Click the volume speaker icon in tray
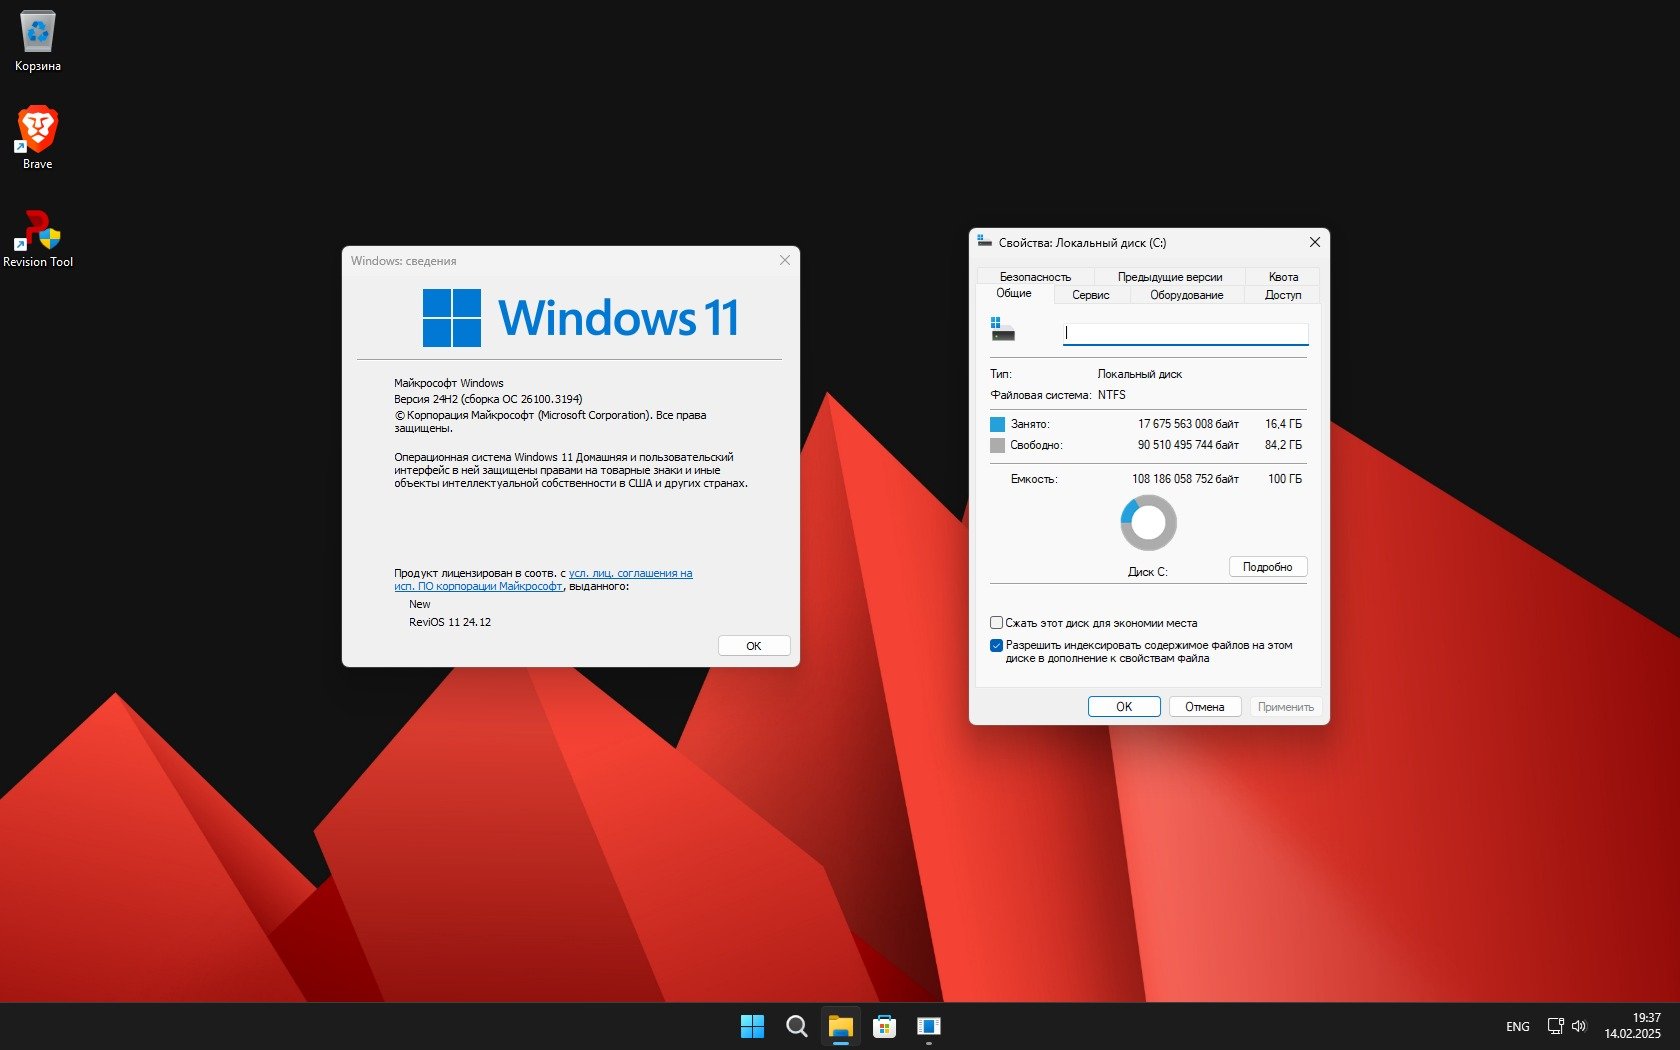 pyautogui.click(x=1579, y=1026)
